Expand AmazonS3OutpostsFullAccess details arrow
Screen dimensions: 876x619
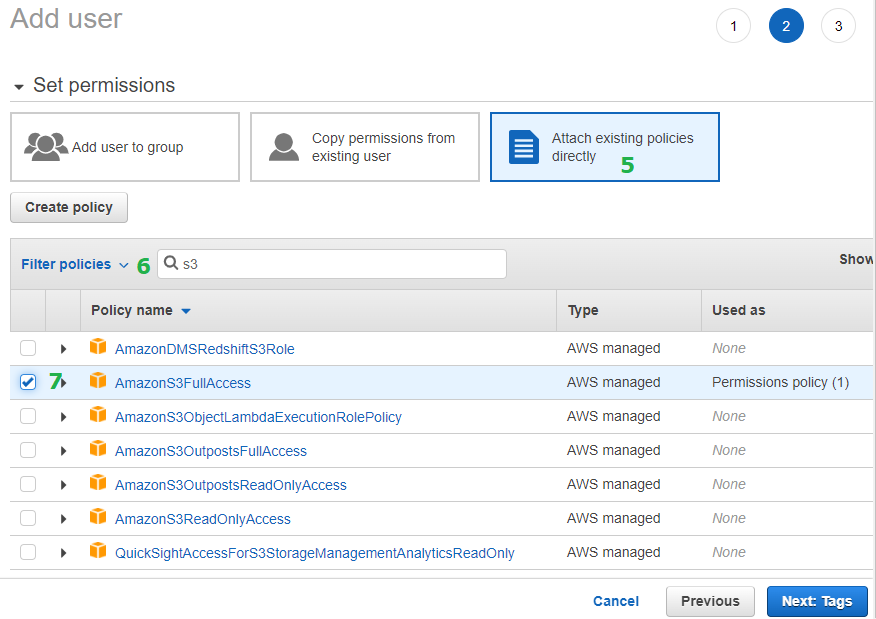pos(63,451)
